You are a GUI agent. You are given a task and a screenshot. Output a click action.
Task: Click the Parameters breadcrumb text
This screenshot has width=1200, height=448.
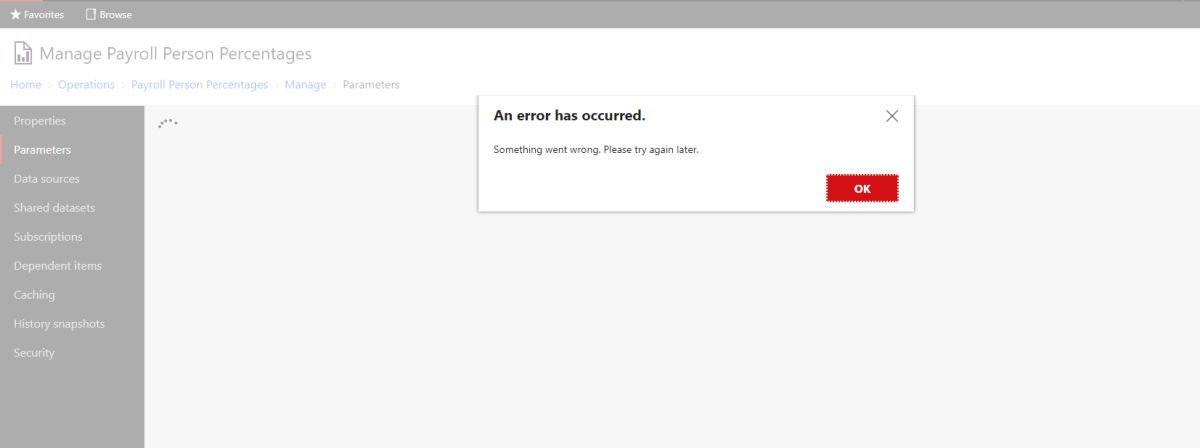pyautogui.click(x=371, y=85)
